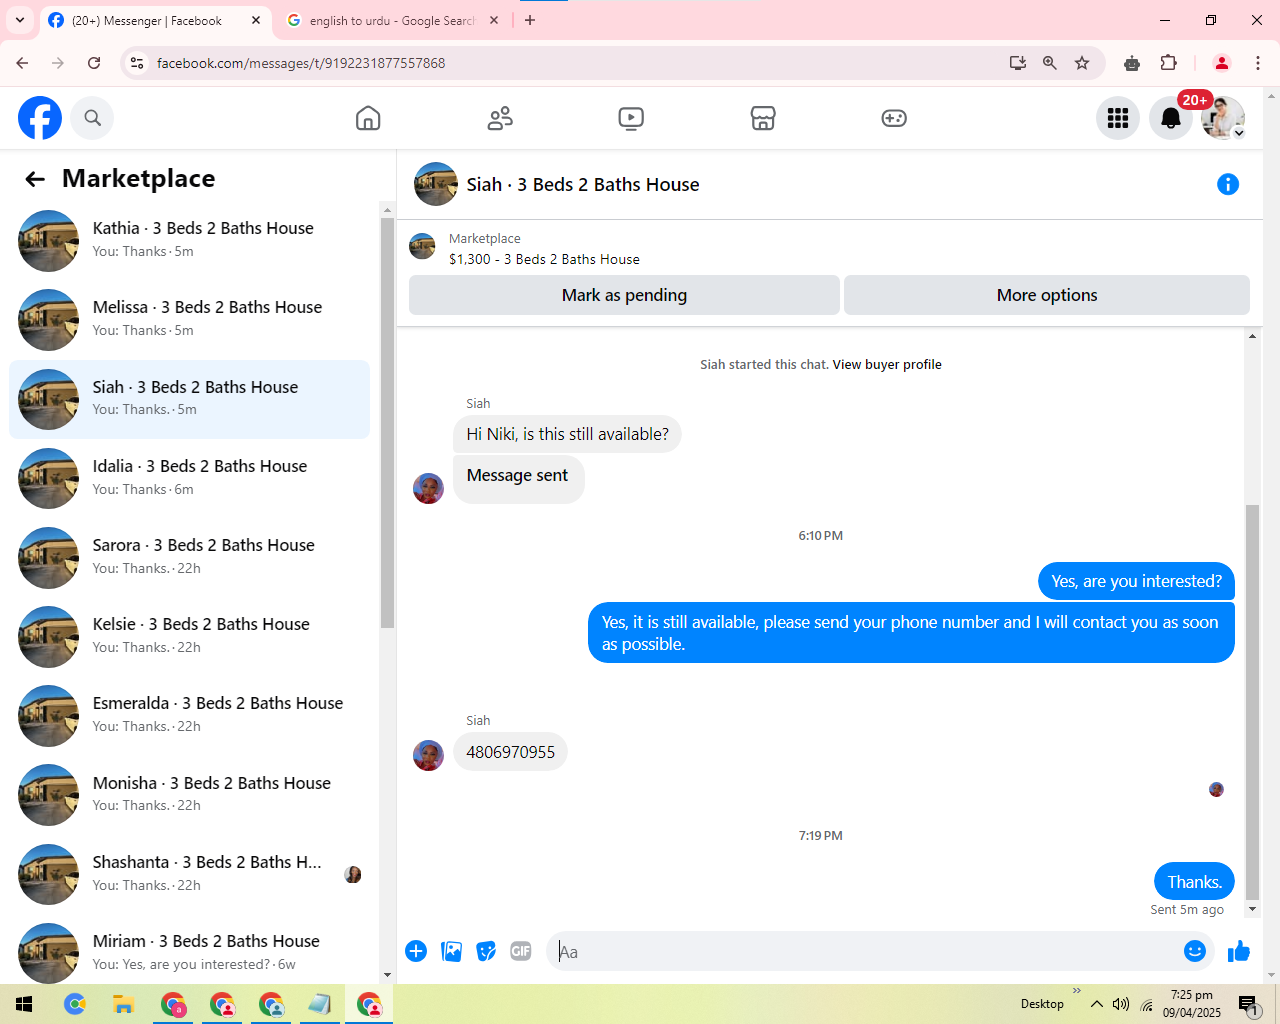
Task: Open the Windows notification center
Action: (x=1248, y=1004)
